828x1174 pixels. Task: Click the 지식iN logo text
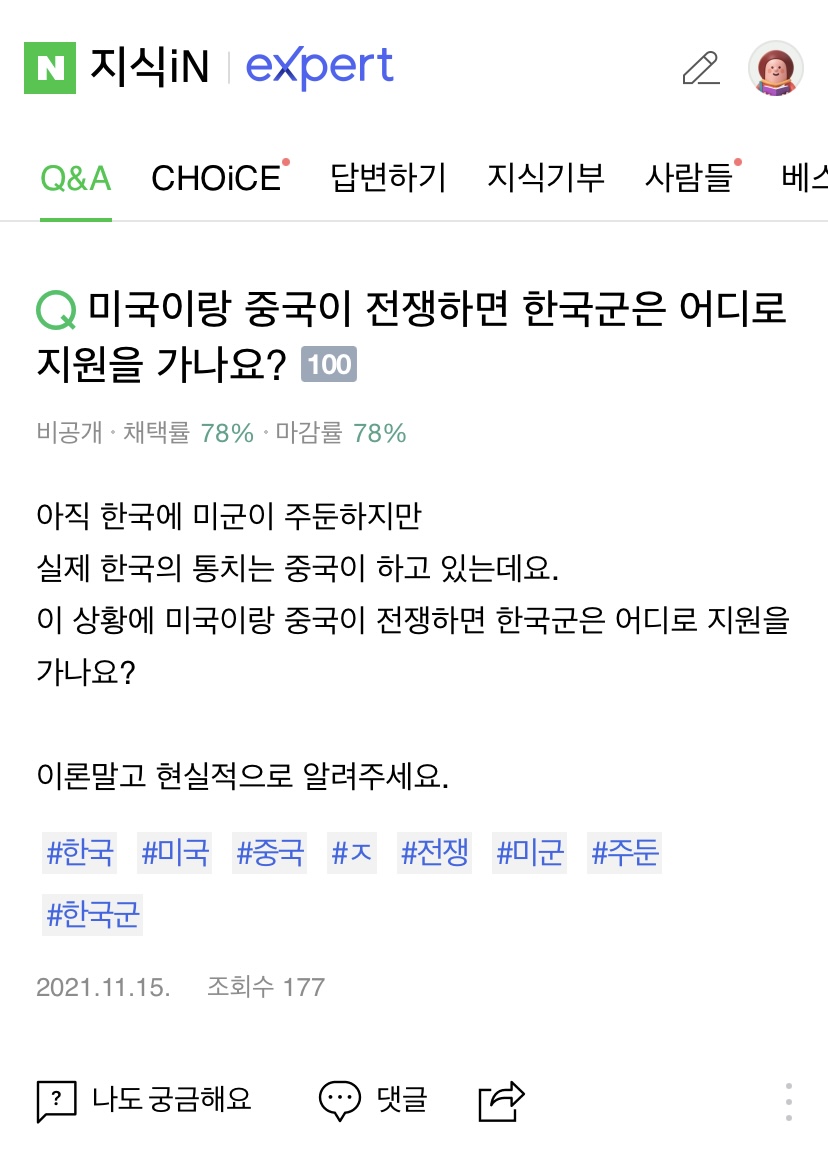coord(150,67)
